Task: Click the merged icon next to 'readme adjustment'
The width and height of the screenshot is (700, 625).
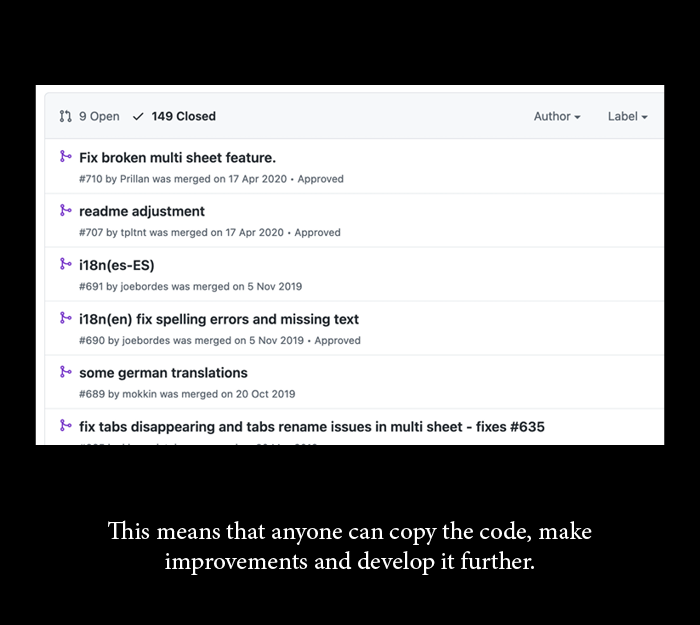Action: tap(66, 210)
